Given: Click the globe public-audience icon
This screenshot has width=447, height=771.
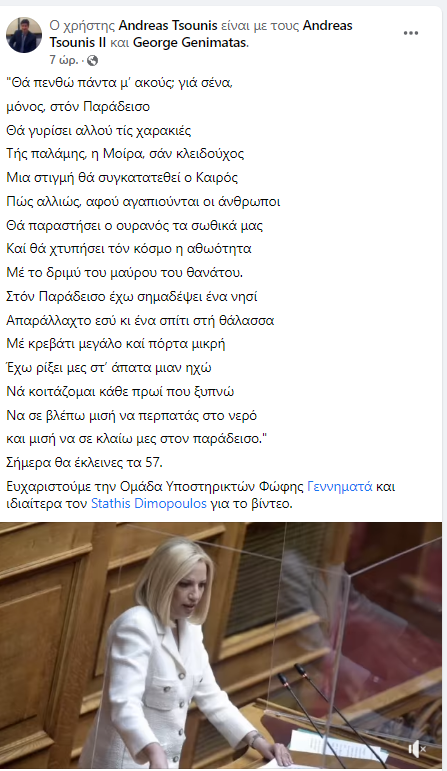Looking at the screenshot, I should [x=92, y=60].
